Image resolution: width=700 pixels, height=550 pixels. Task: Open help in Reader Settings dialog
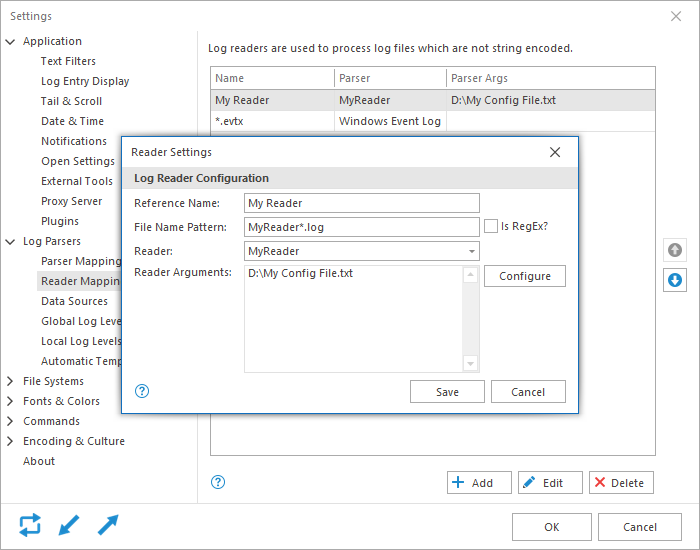tap(142, 391)
